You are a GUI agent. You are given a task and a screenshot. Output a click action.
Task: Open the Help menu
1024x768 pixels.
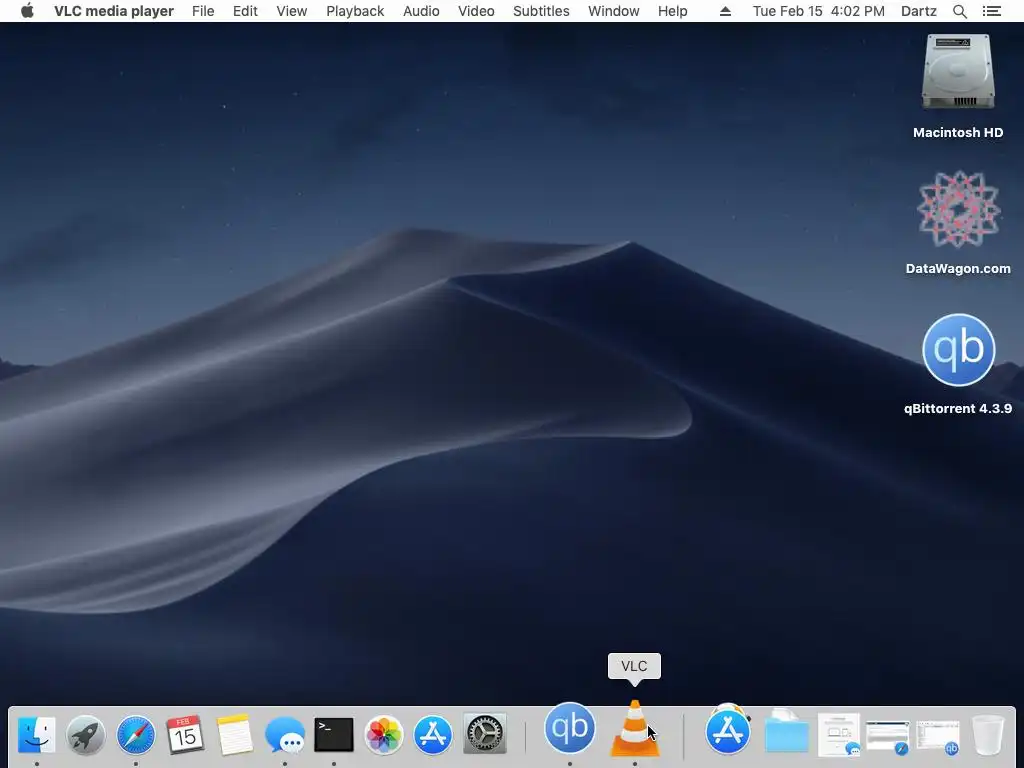coord(672,11)
